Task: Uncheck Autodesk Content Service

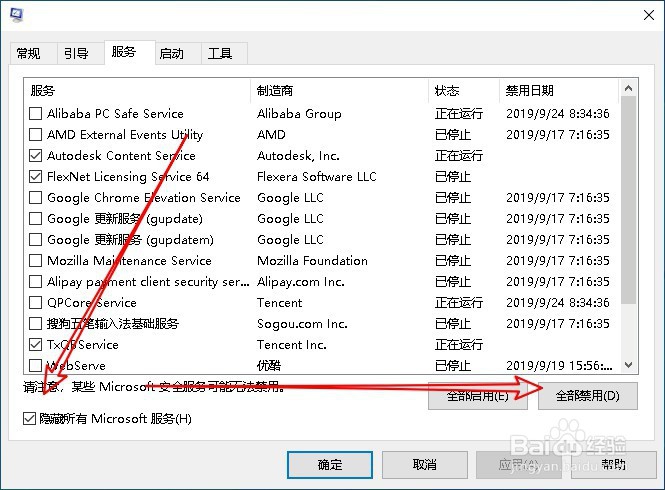Action: point(36,156)
